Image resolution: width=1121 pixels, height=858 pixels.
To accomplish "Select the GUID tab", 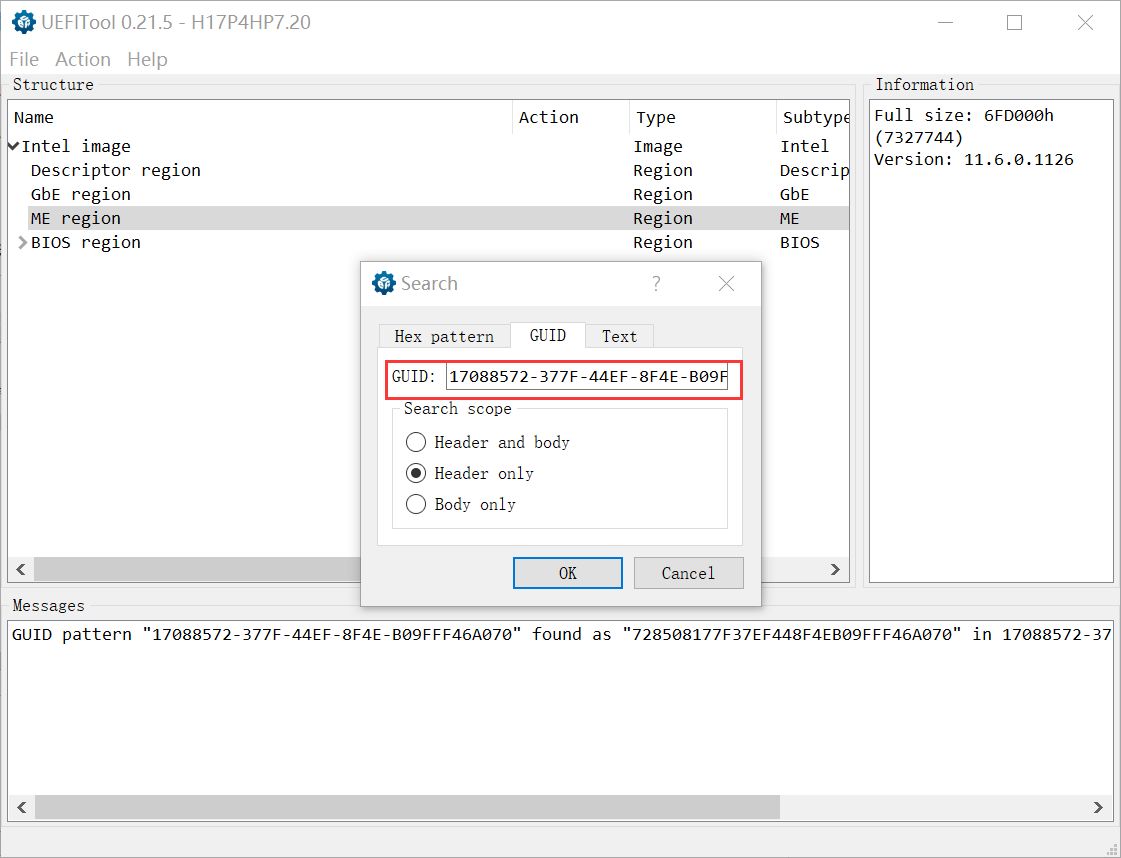I will pyautogui.click(x=548, y=335).
